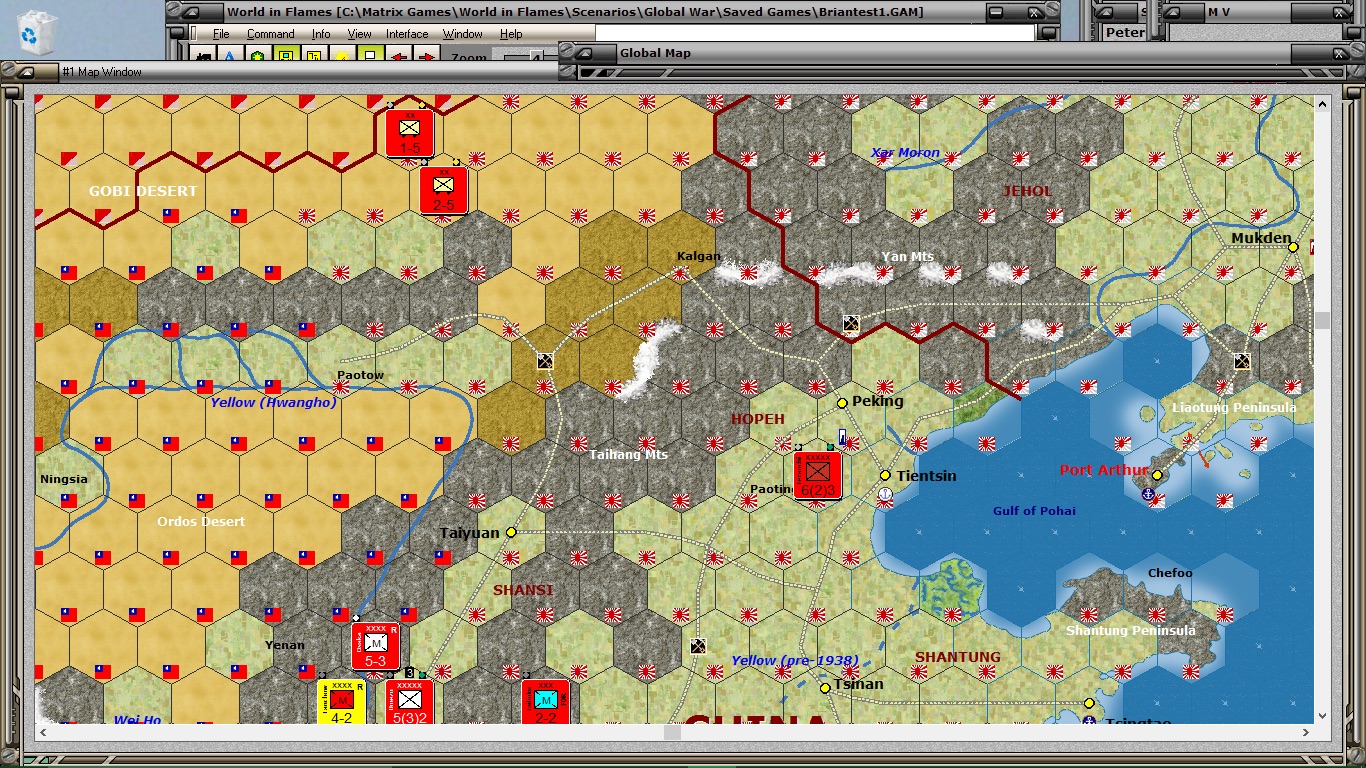Click the Port Arthur city marker
The image size is (1366, 768).
tap(1157, 475)
